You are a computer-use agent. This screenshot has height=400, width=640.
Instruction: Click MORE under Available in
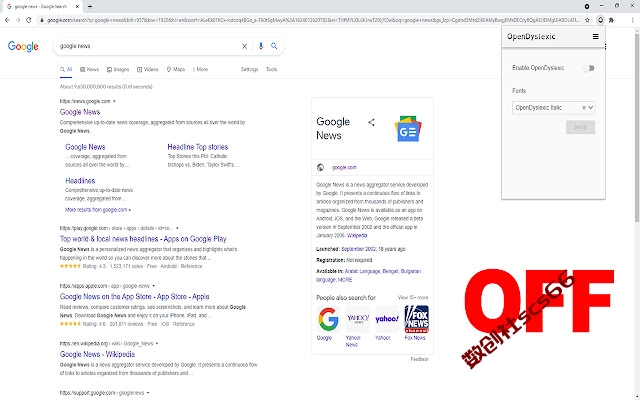[345, 280]
